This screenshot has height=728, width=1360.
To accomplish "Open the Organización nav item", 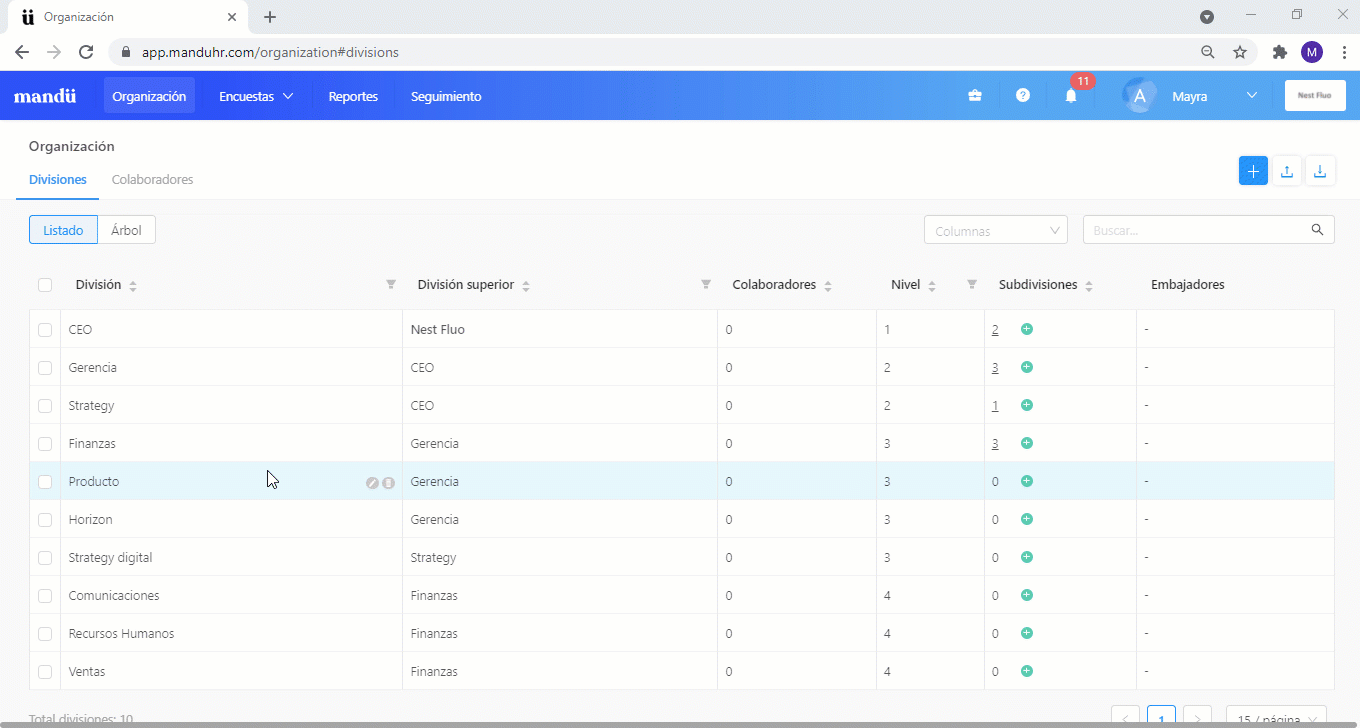I will [149, 96].
